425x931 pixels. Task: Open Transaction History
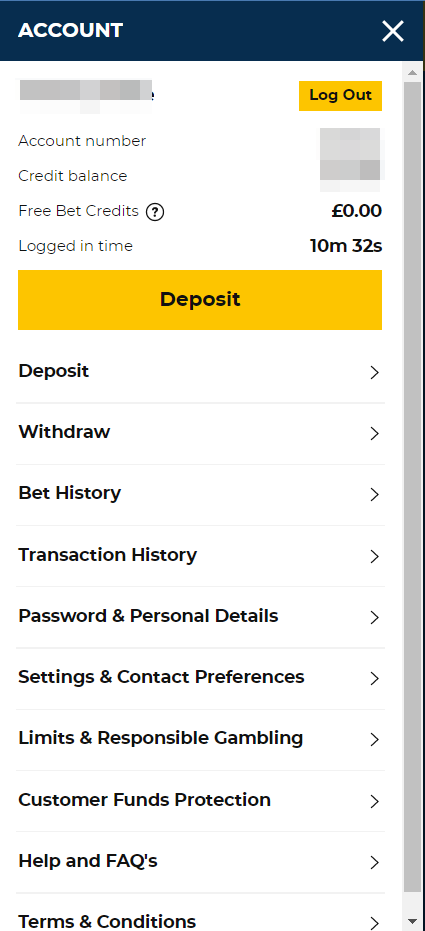pyautogui.click(x=200, y=556)
